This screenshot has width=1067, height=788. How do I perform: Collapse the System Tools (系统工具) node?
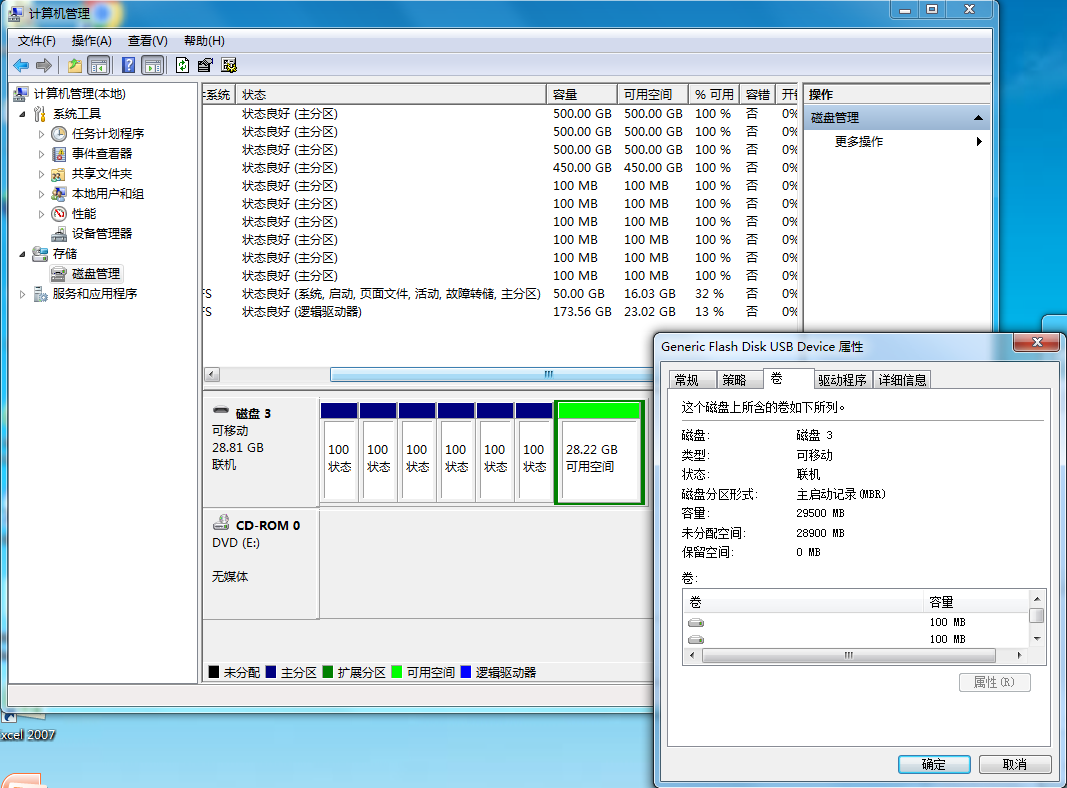(22, 114)
